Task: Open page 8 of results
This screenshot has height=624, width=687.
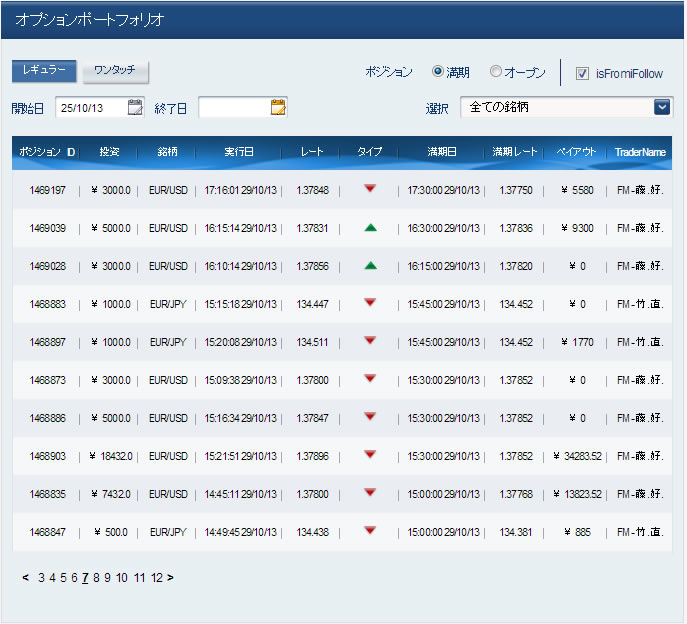Action: click(x=96, y=578)
